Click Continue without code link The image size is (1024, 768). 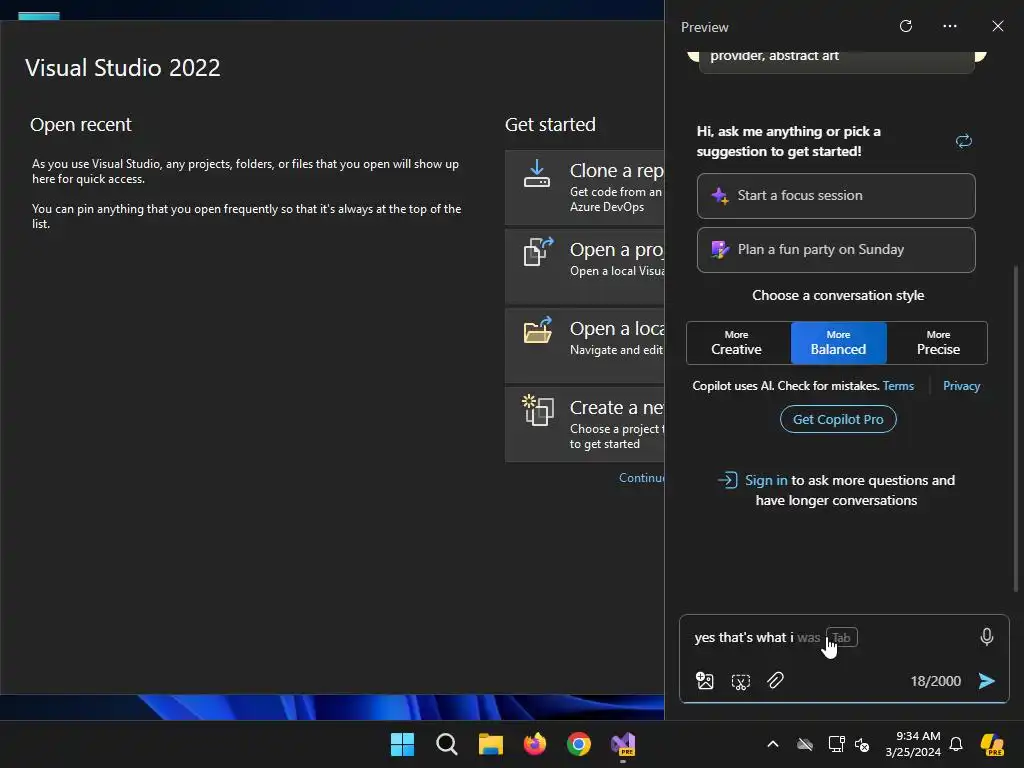[641, 478]
